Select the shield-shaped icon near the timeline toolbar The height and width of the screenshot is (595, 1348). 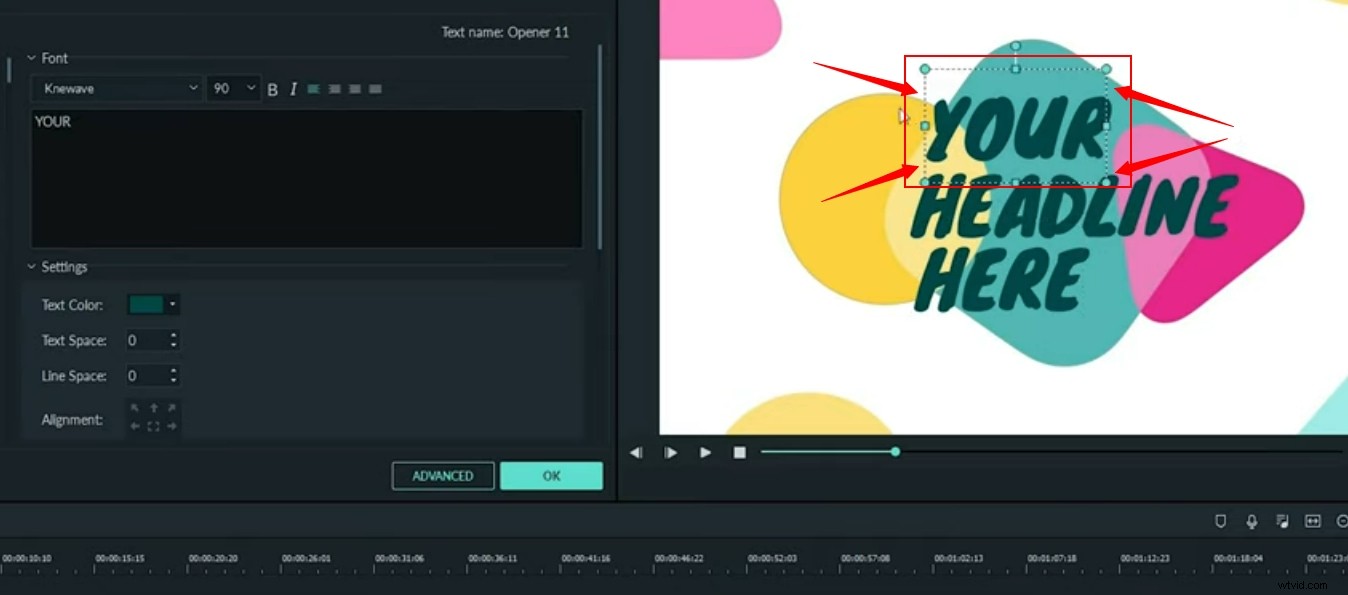1220,521
